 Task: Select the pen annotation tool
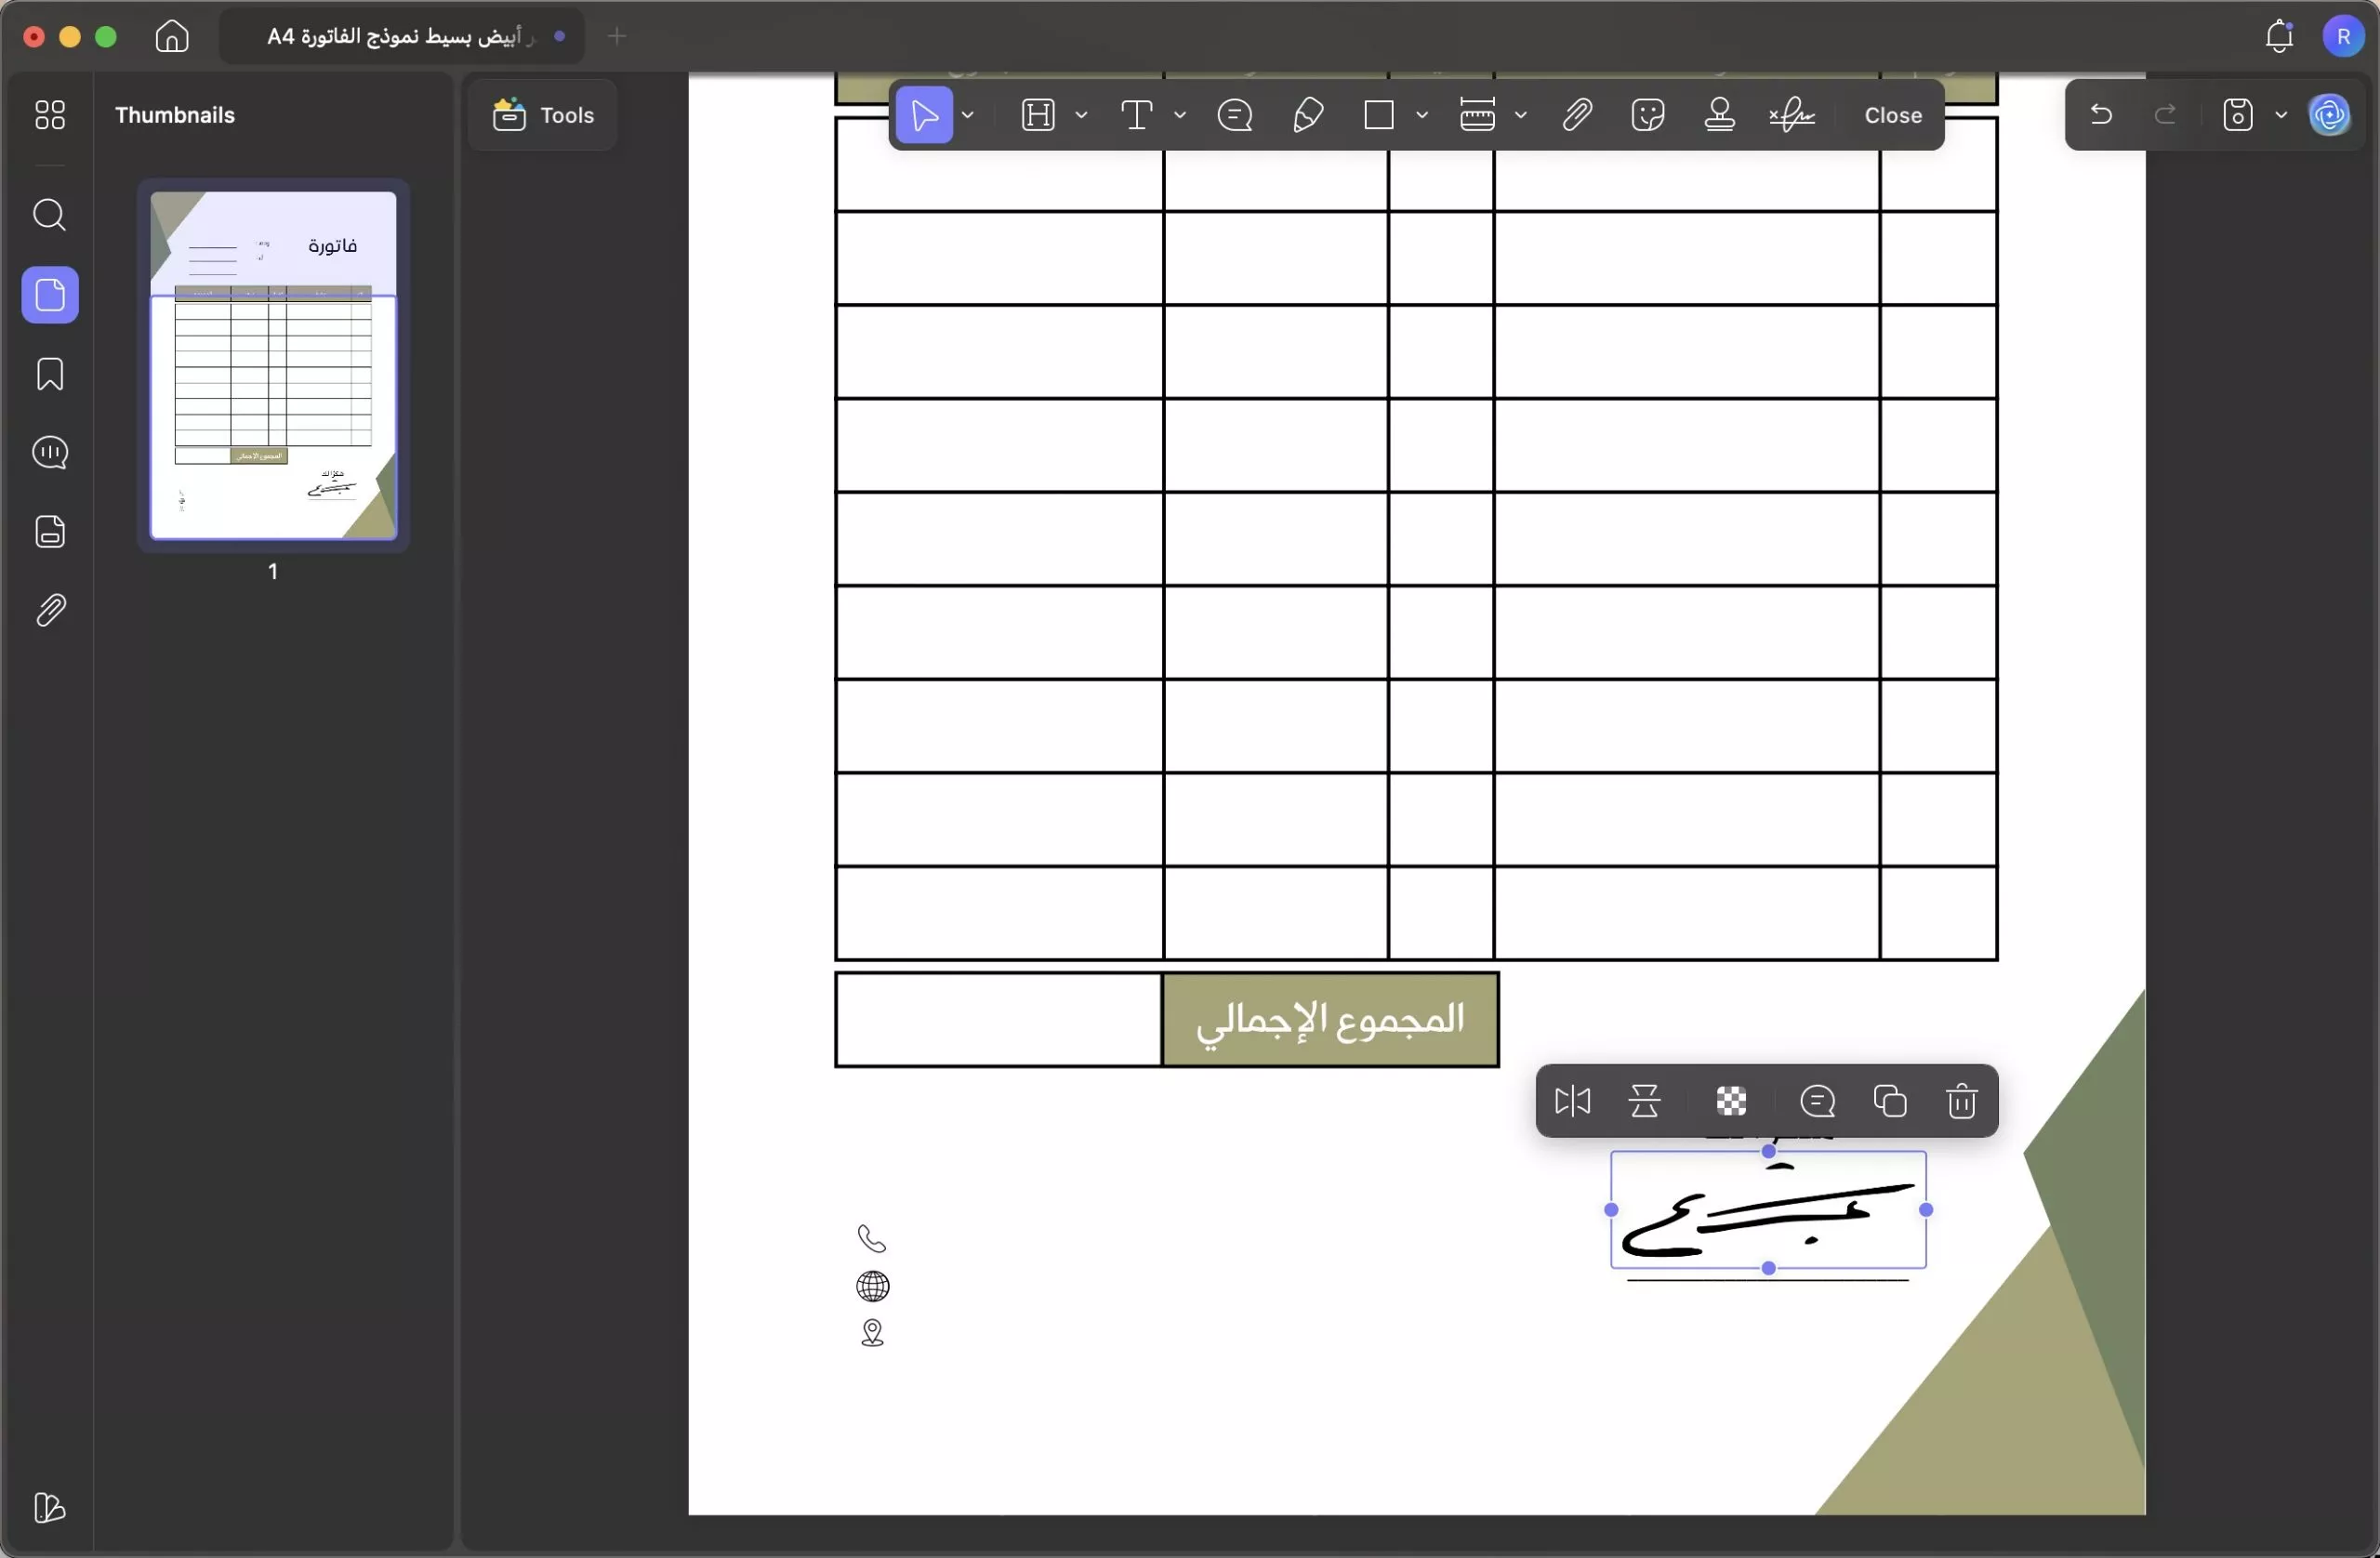click(1307, 115)
